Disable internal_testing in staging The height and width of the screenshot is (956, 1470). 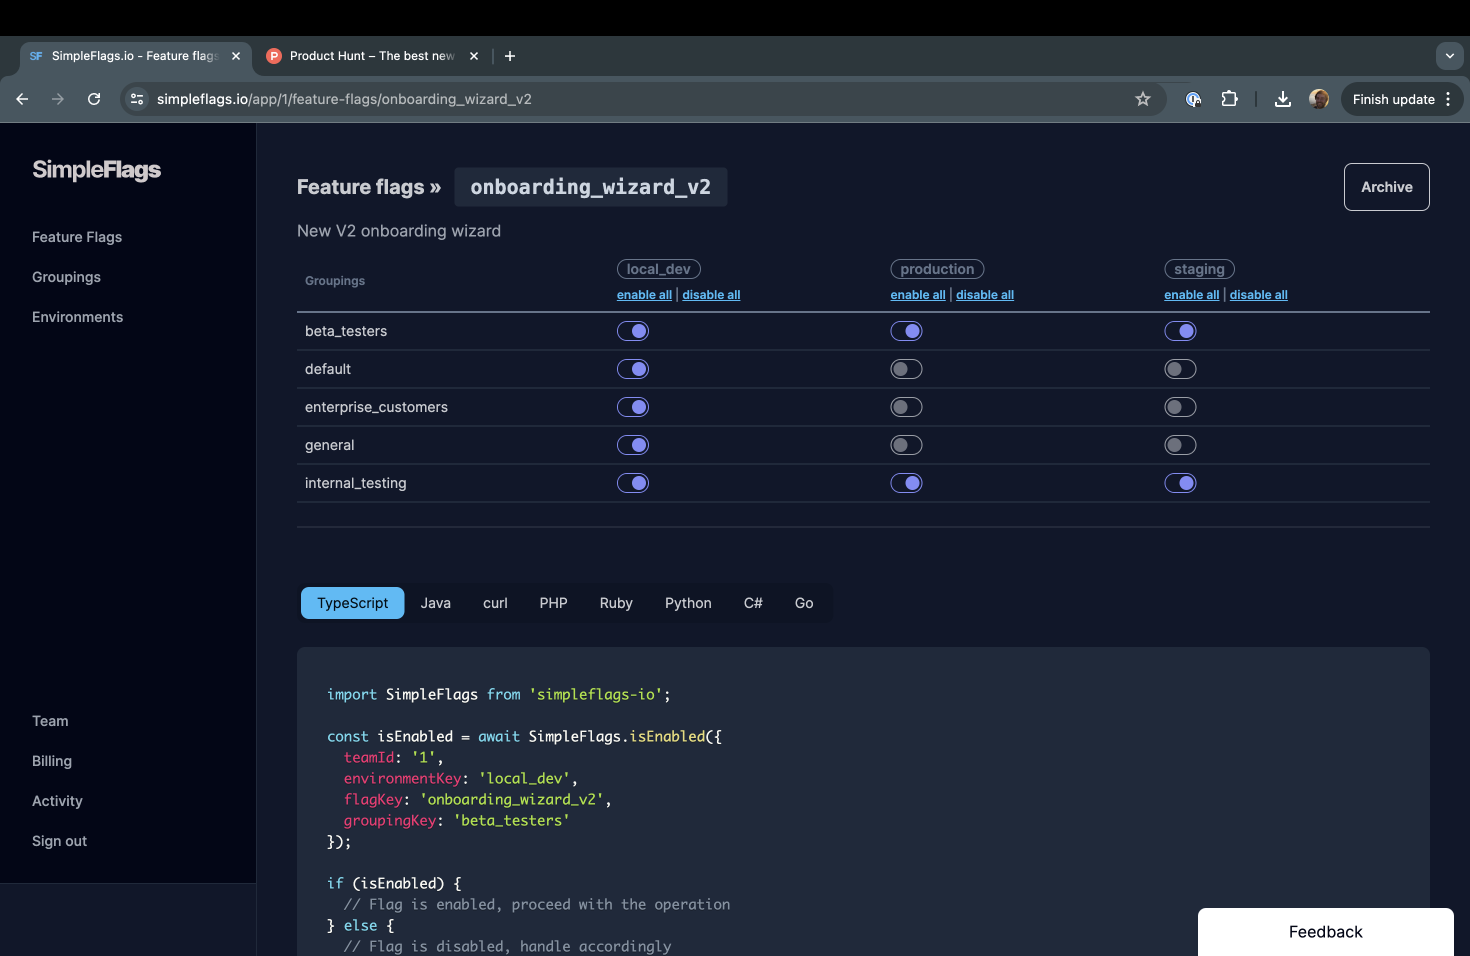coord(1180,483)
